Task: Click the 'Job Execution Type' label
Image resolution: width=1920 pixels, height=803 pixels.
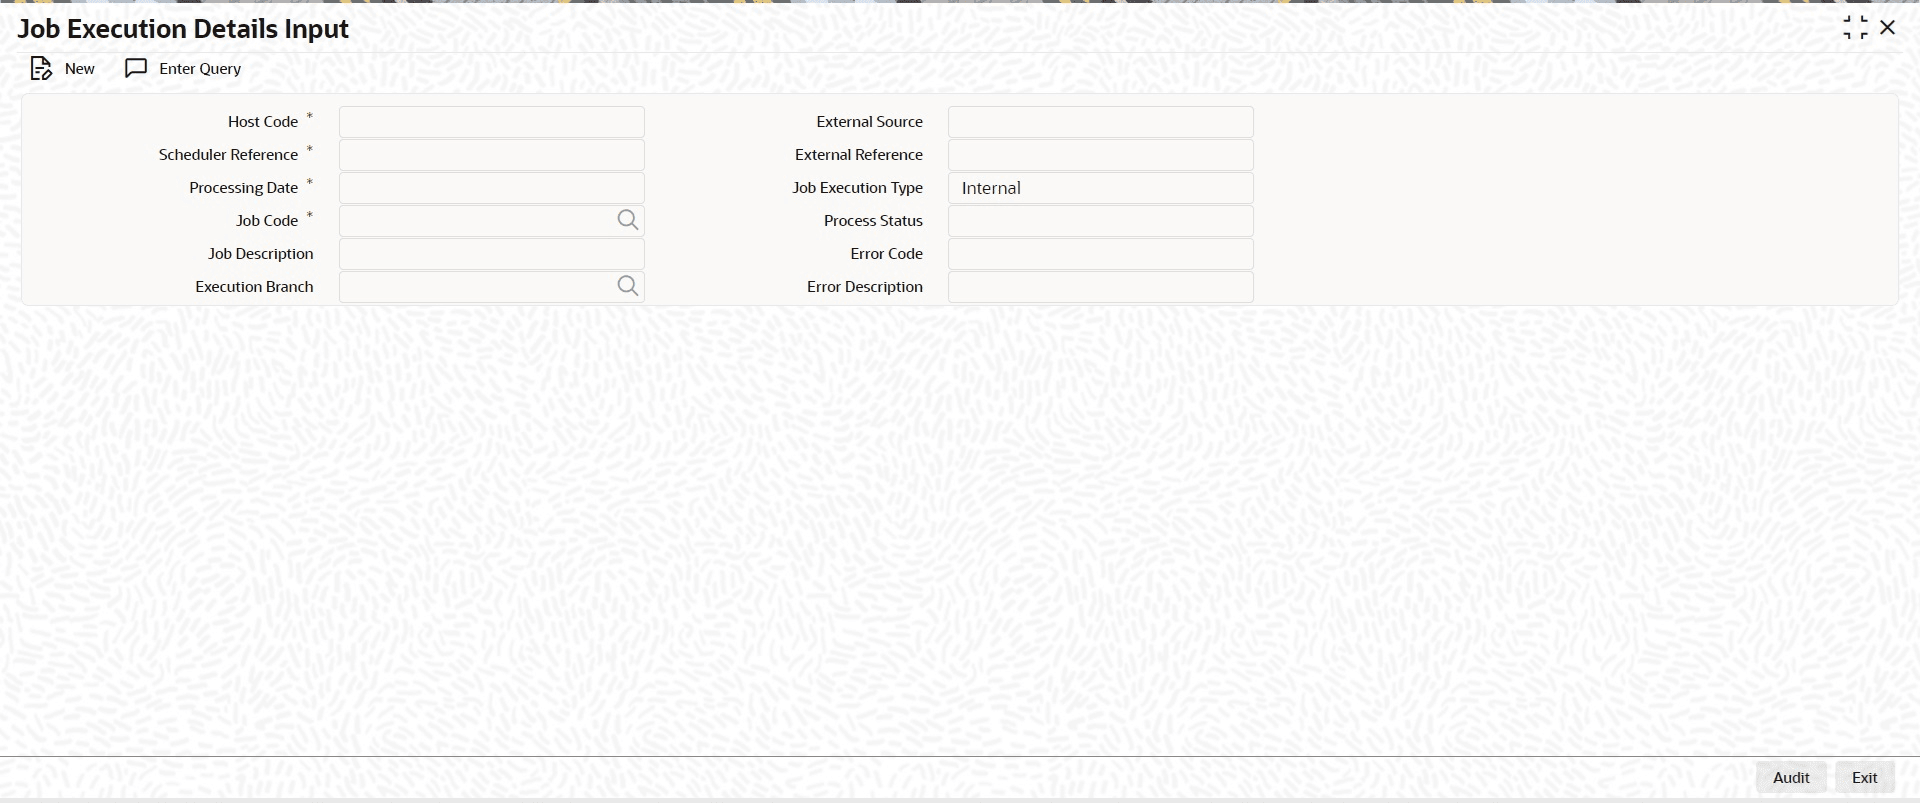Action: coord(858,187)
